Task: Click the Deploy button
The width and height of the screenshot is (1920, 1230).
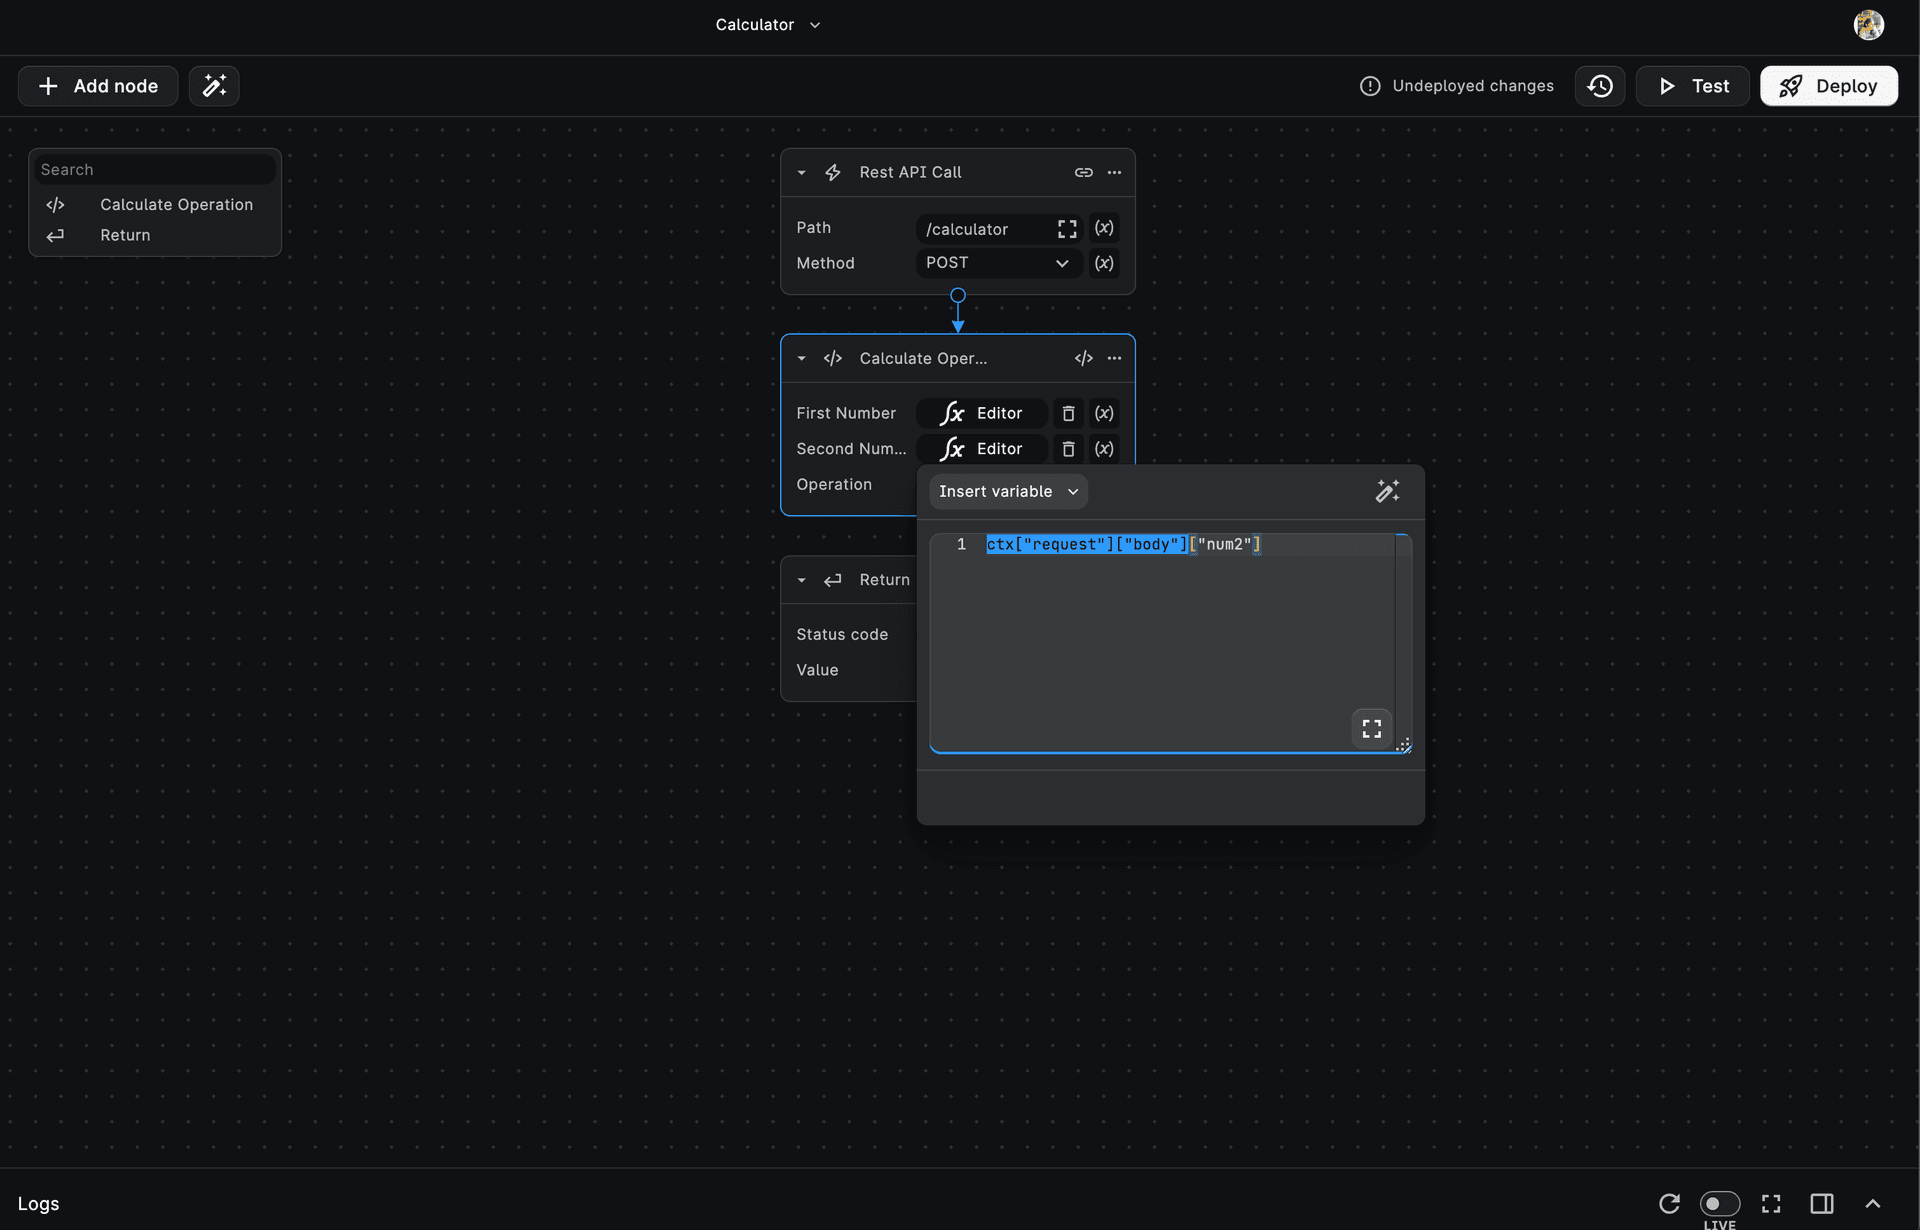Action: pos(1828,85)
